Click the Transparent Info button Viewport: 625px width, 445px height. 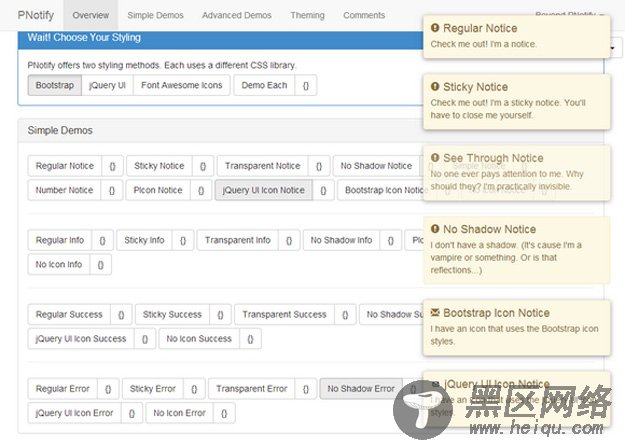coord(238,240)
